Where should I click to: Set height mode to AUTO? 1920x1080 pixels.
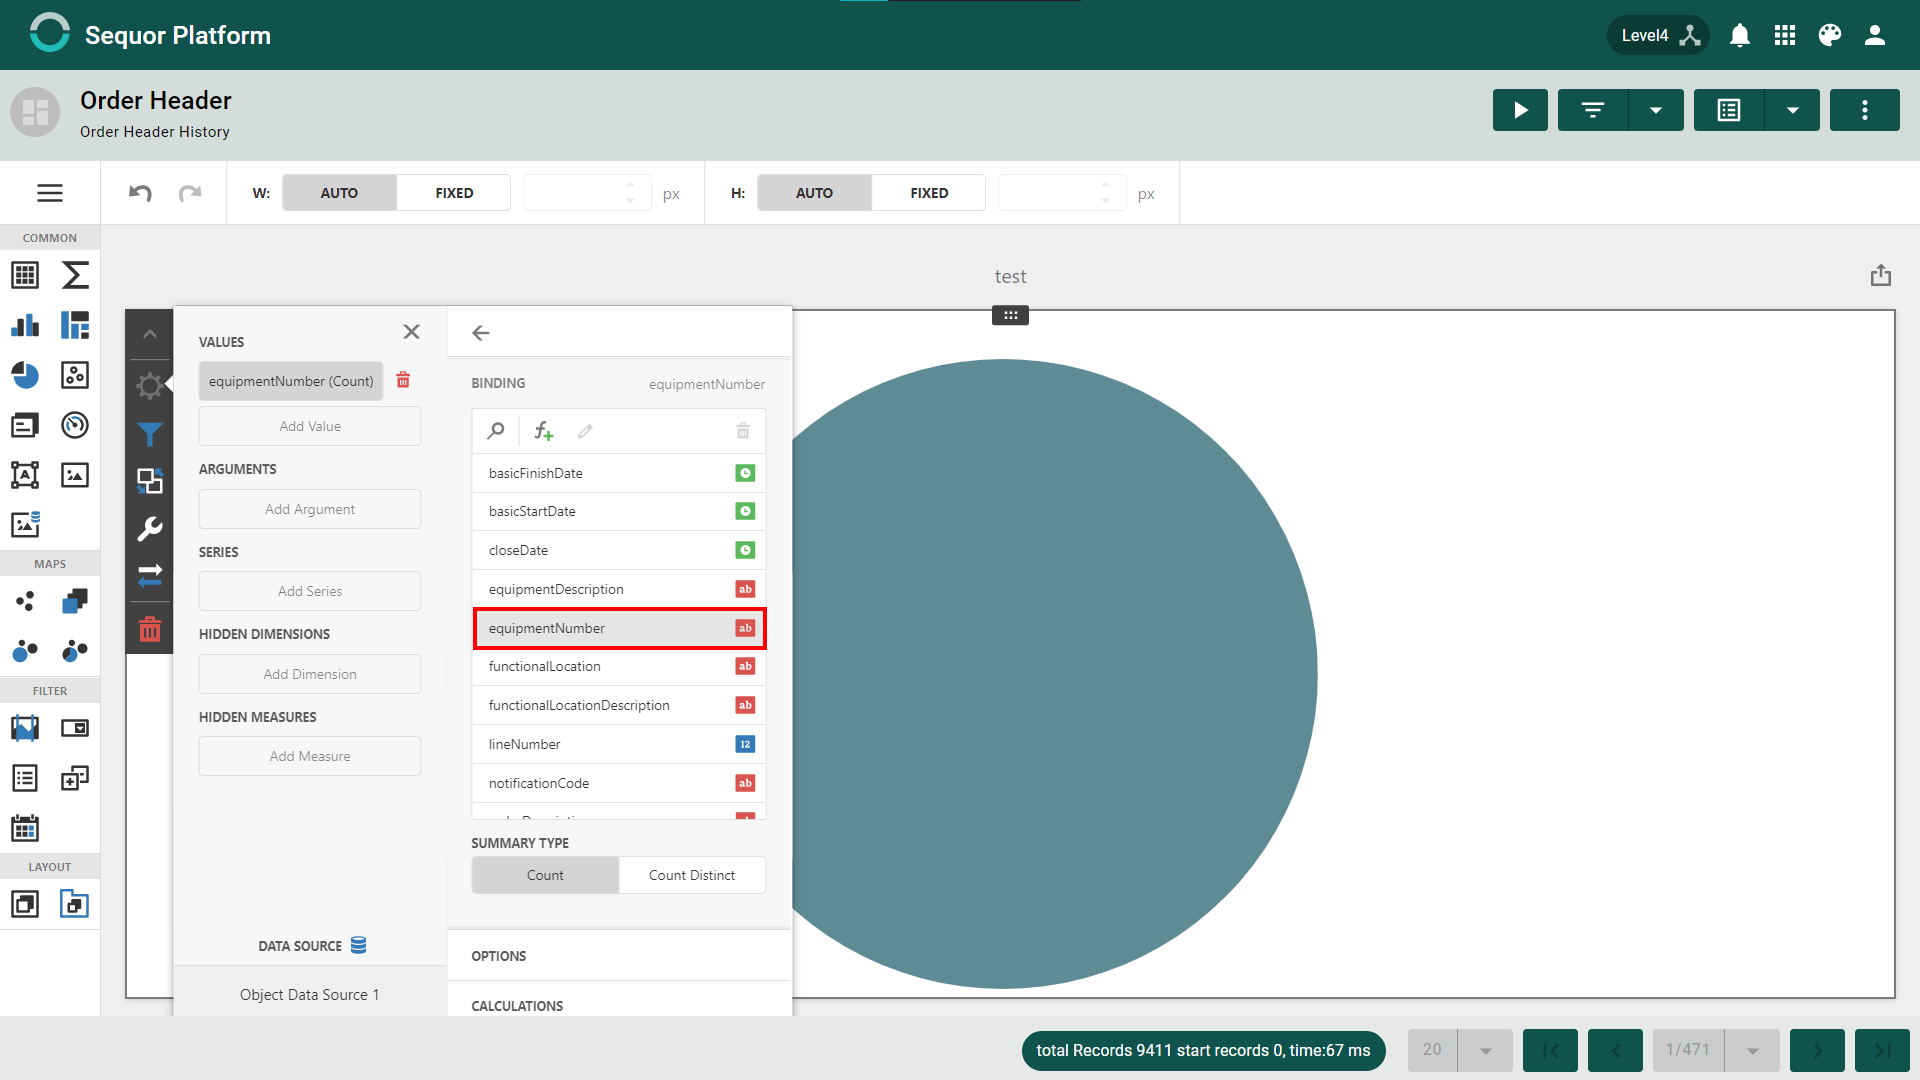pos(814,193)
